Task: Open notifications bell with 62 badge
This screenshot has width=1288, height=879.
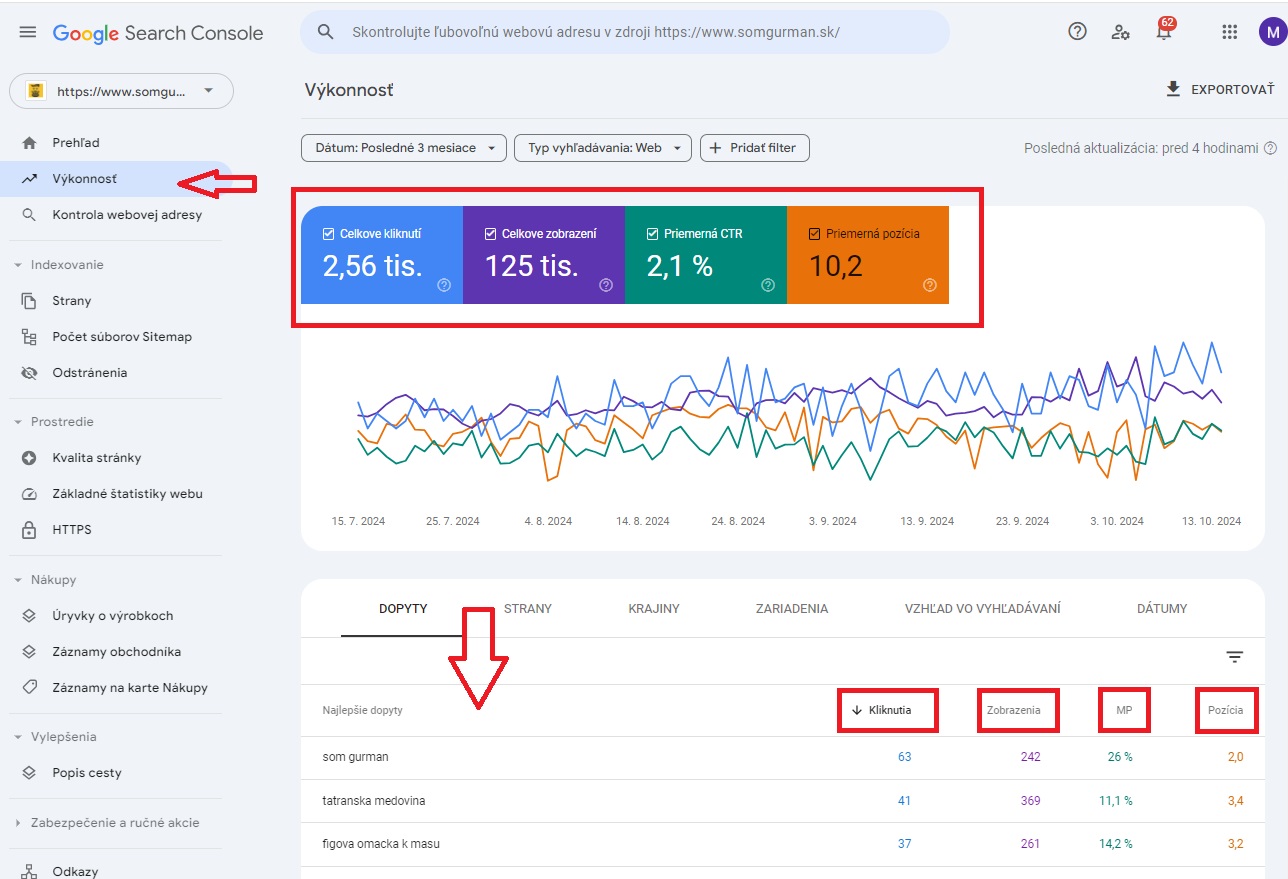Action: point(1164,30)
